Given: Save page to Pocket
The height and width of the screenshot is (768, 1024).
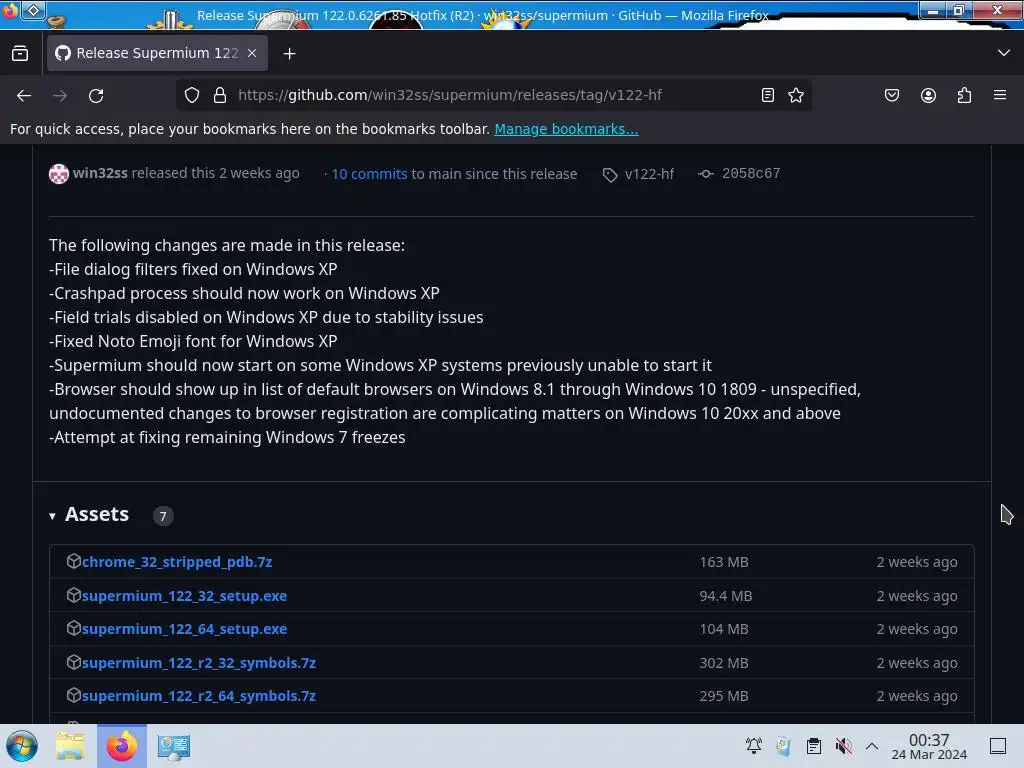Looking at the screenshot, I should 891,95.
